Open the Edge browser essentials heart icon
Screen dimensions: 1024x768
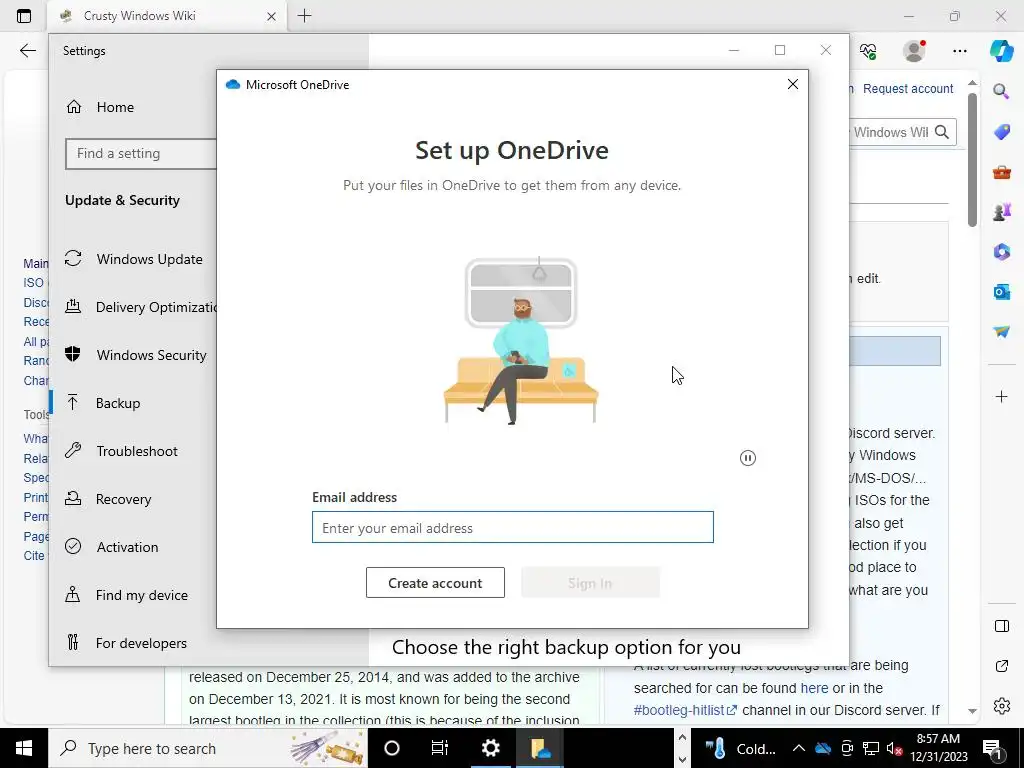[x=868, y=51]
